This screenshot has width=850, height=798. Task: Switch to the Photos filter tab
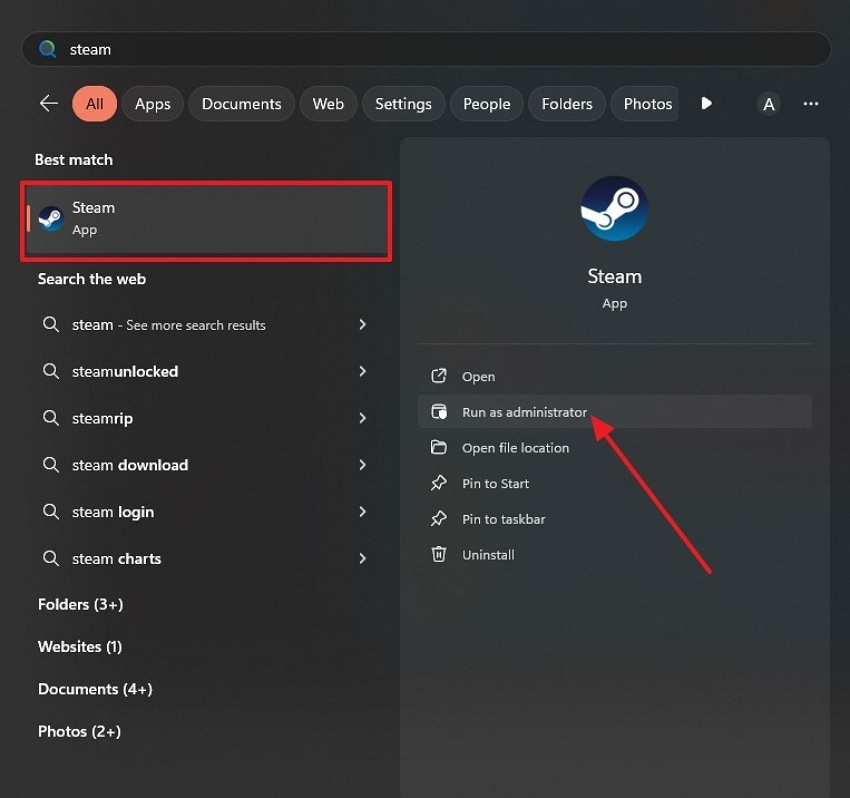tap(645, 104)
